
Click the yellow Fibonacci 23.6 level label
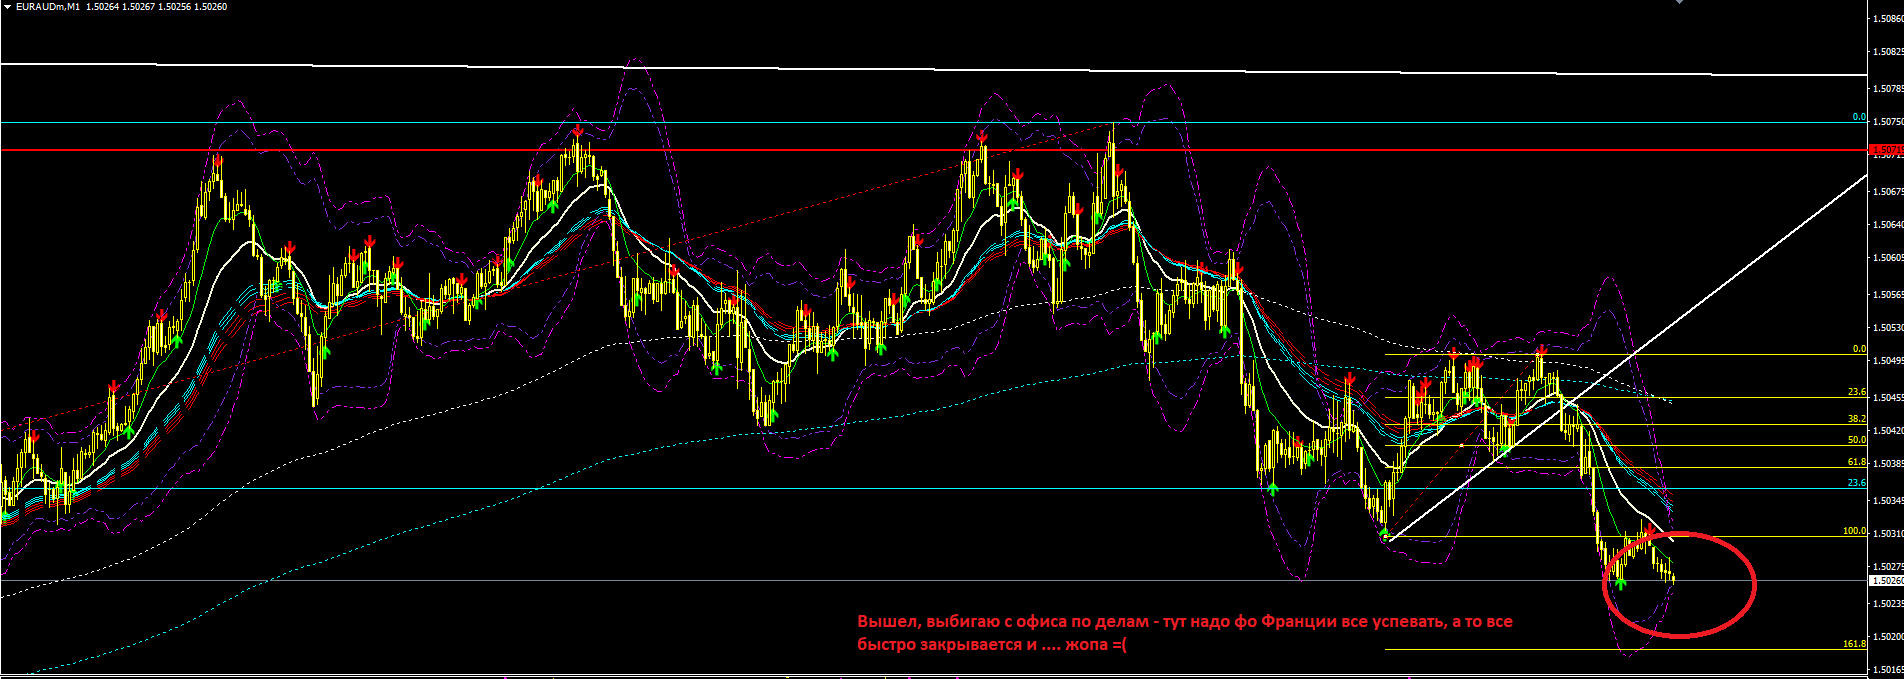coord(1856,393)
